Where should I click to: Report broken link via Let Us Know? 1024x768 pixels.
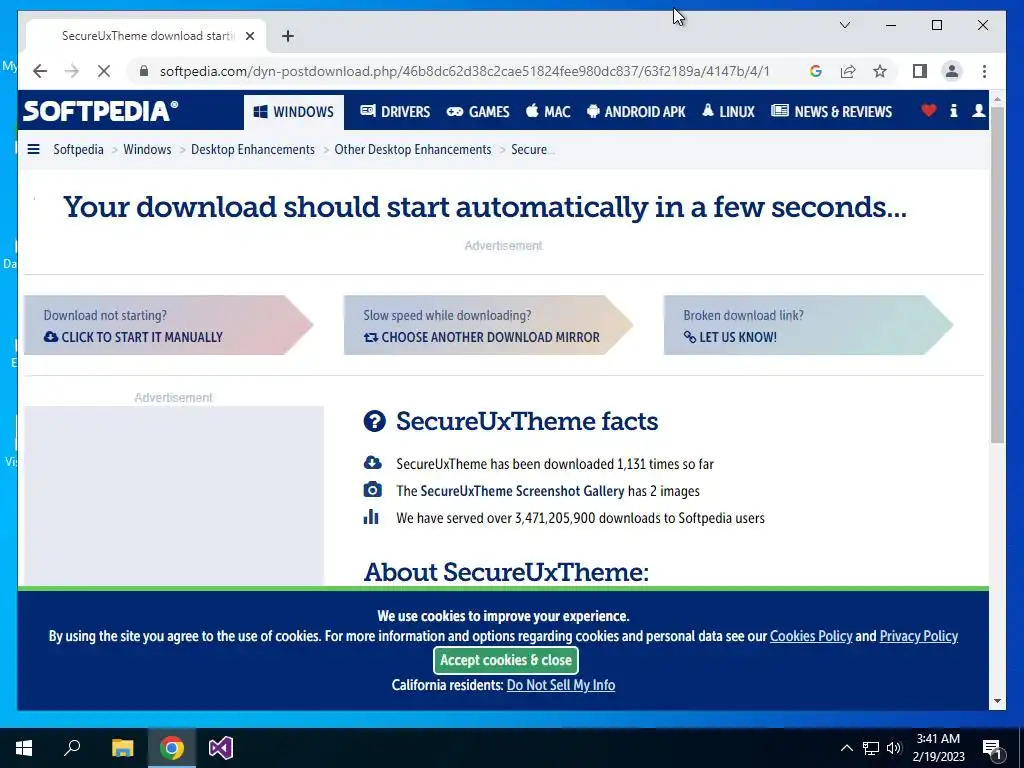[x=730, y=338]
